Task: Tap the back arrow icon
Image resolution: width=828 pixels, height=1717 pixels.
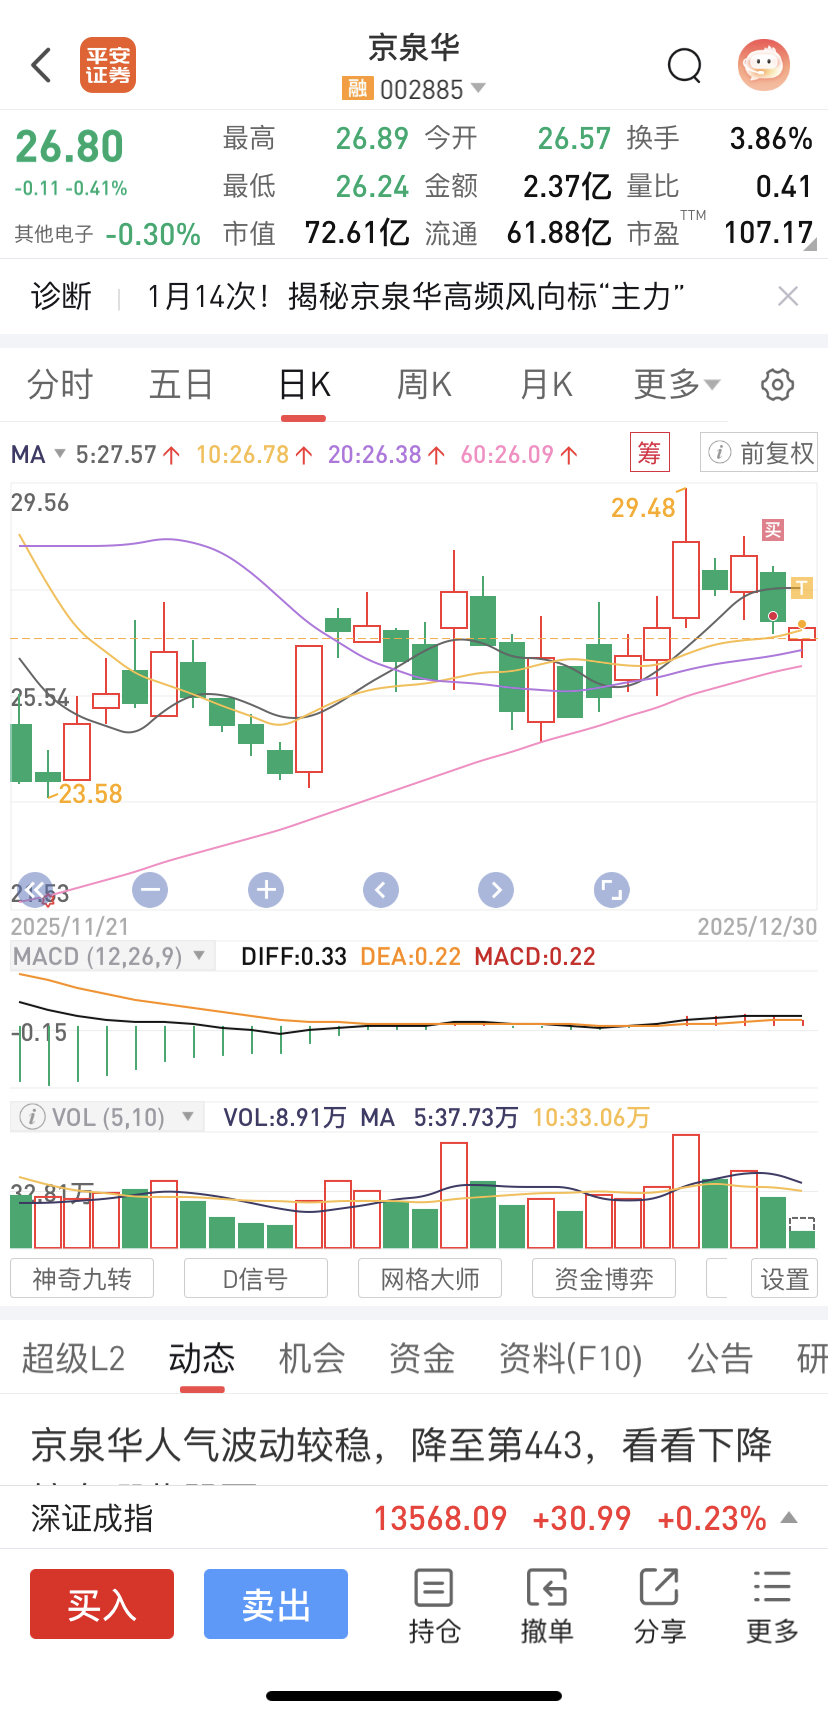Action: point(41,66)
